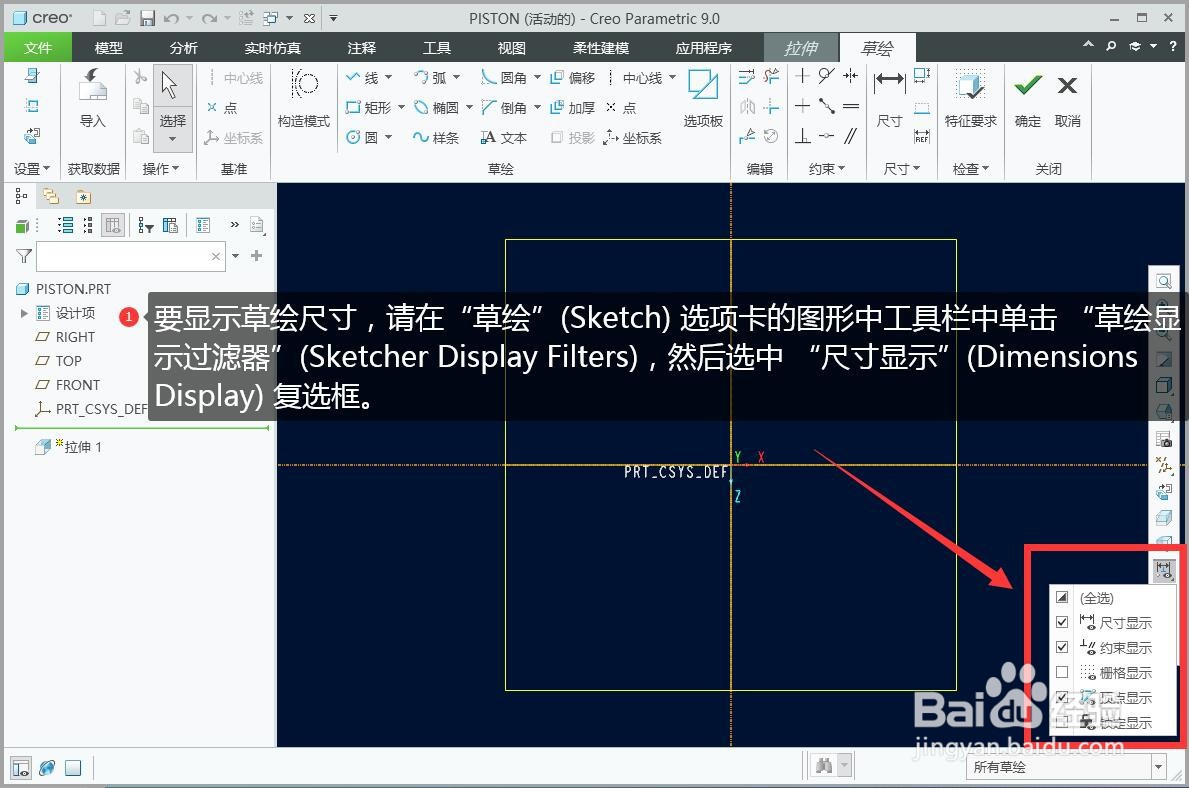The width and height of the screenshot is (1189, 788).
Task: Select the RIGHT datum plane in tree
Action: 66,337
